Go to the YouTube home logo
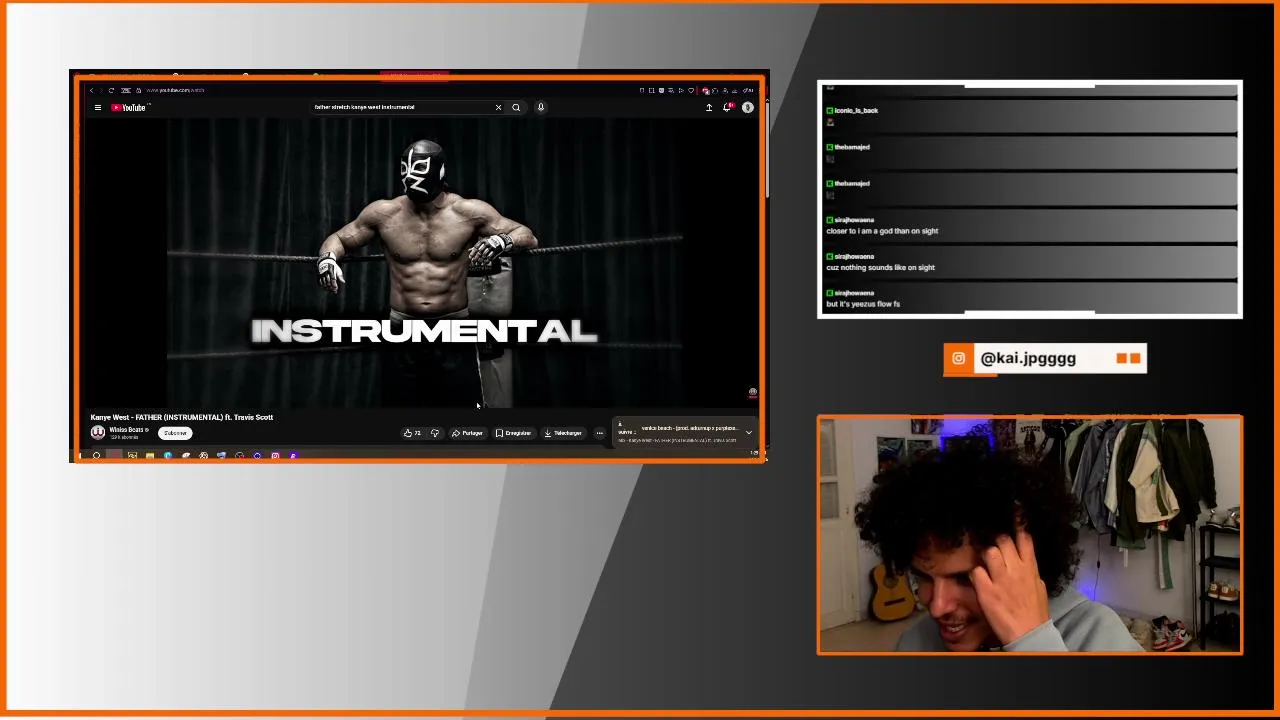The image size is (1280, 720). tap(129, 107)
